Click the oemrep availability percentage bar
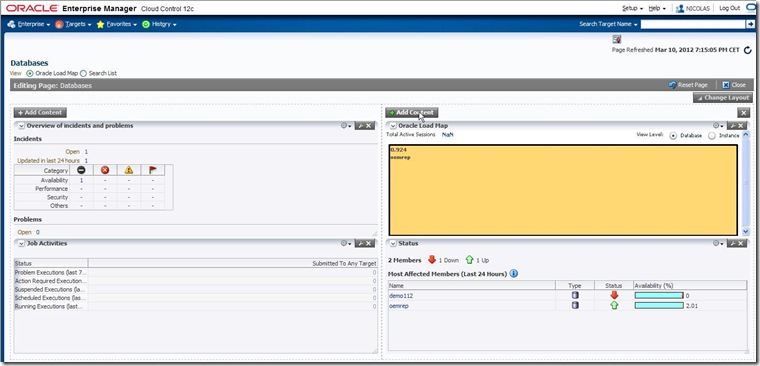 coord(659,305)
